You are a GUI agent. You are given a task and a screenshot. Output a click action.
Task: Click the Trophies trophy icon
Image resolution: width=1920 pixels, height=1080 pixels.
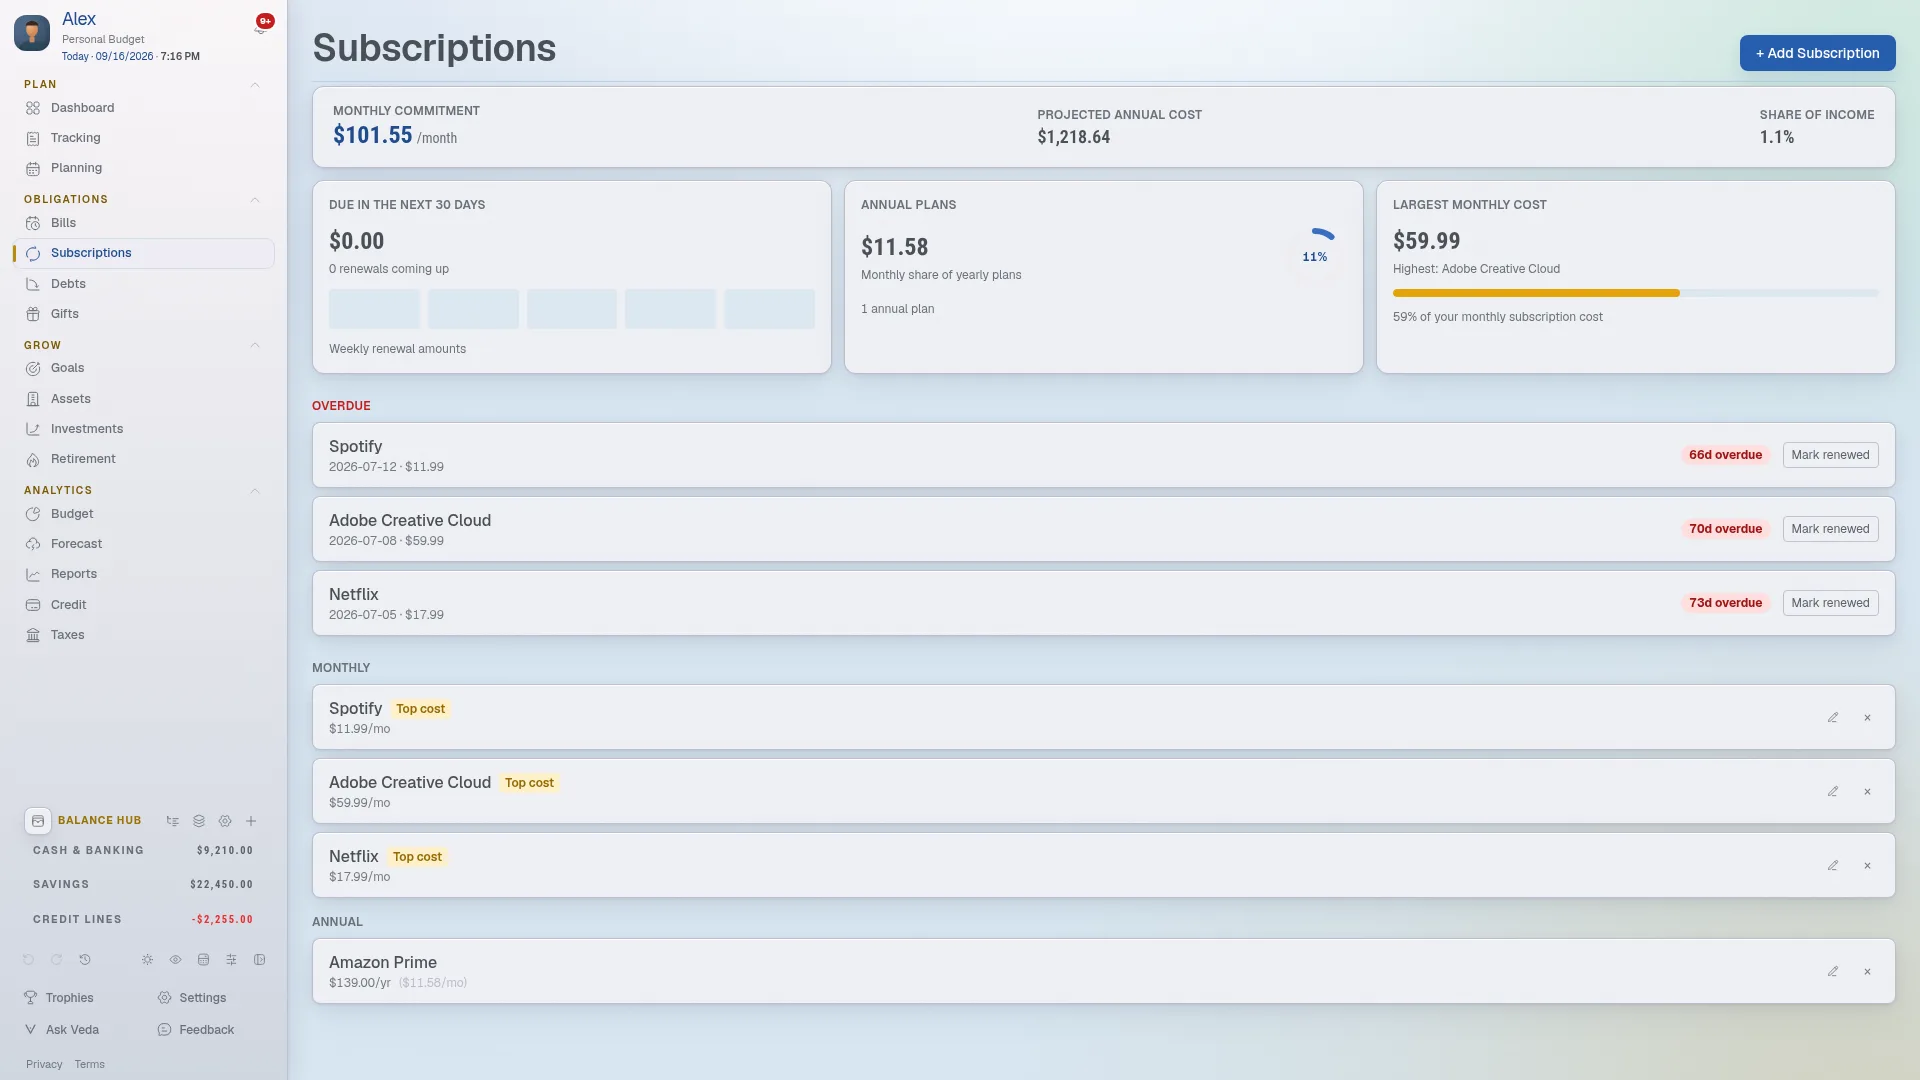click(x=31, y=998)
